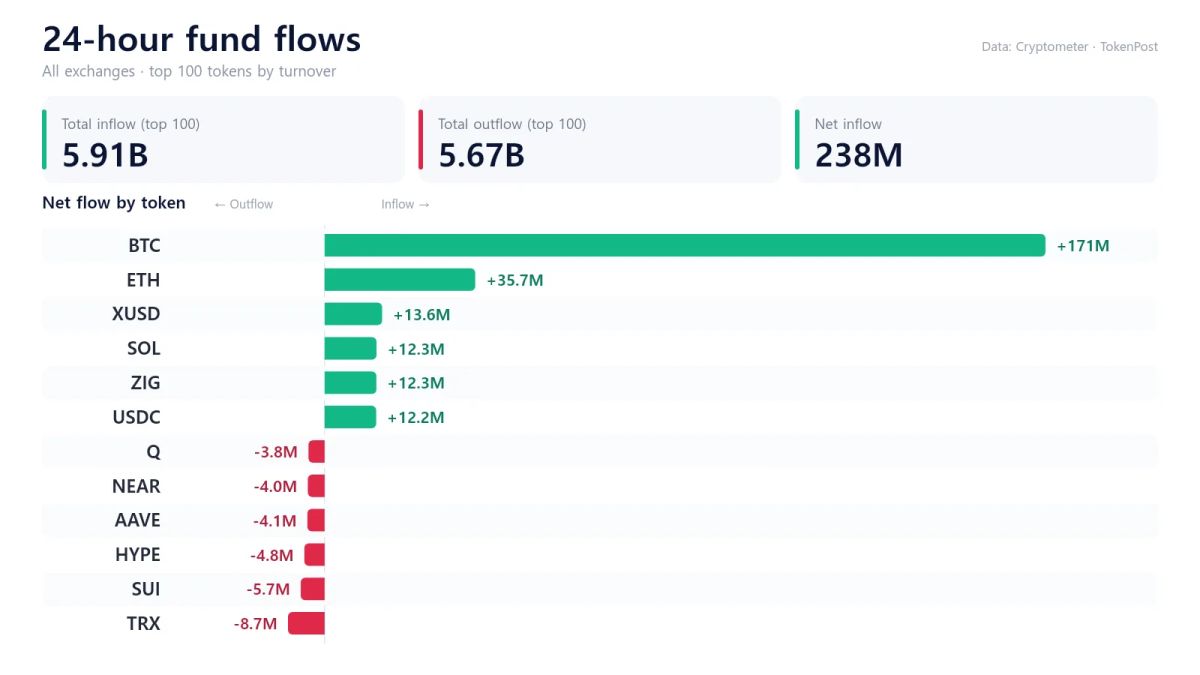The height and width of the screenshot is (675, 1200).
Task: Select the AAVE token label
Action: tap(138, 520)
